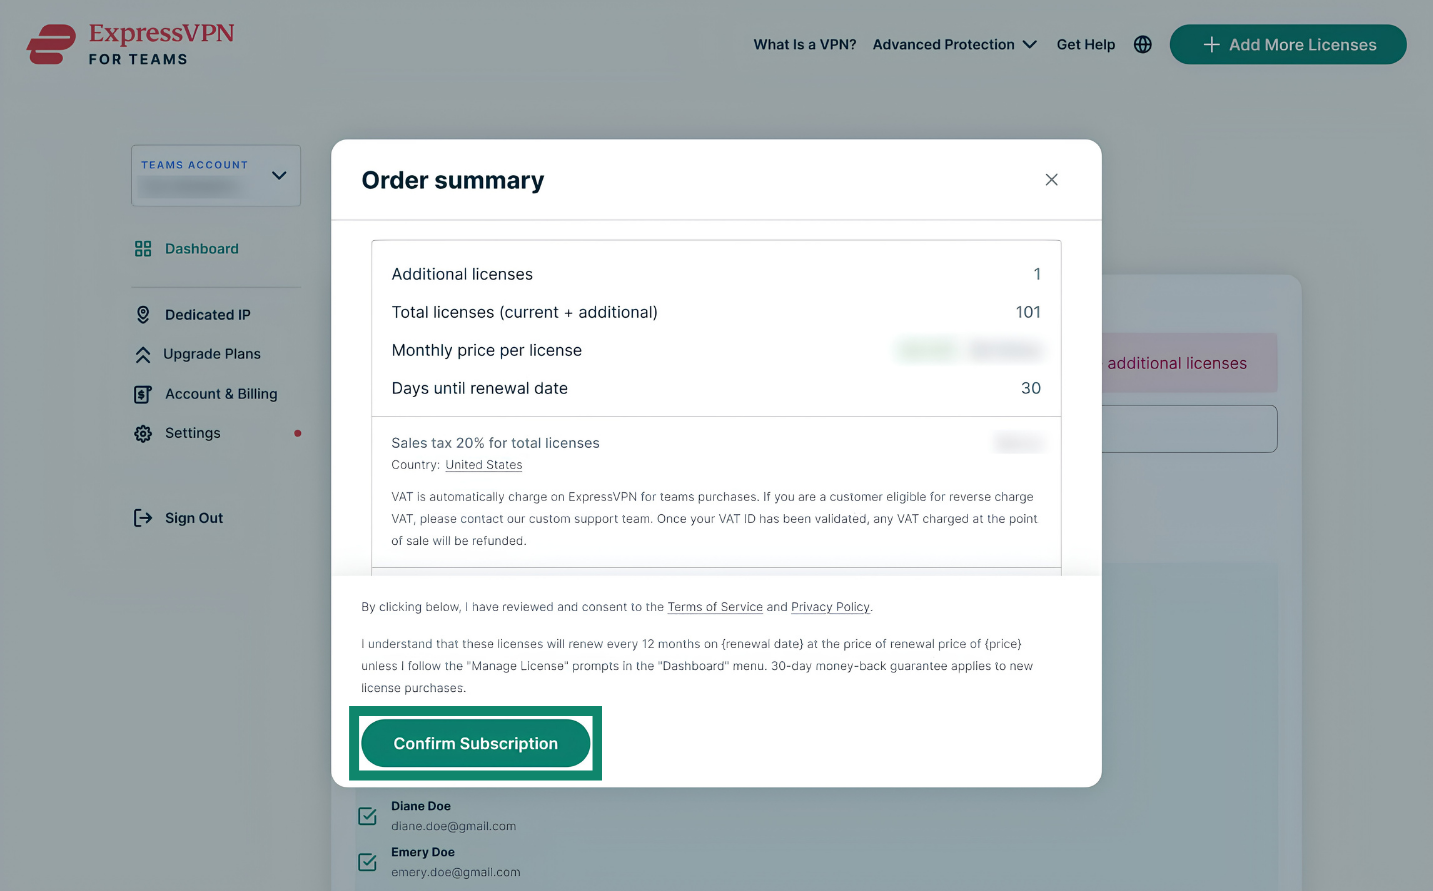Open the Privacy Policy link
The height and width of the screenshot is (891, 1433).
[830, 607]
